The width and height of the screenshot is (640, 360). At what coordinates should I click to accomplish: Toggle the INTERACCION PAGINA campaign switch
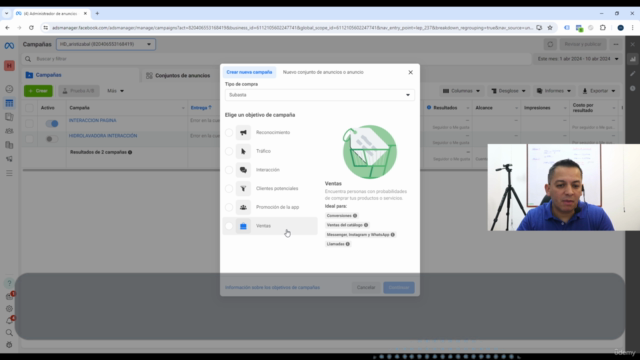point(52,123)
